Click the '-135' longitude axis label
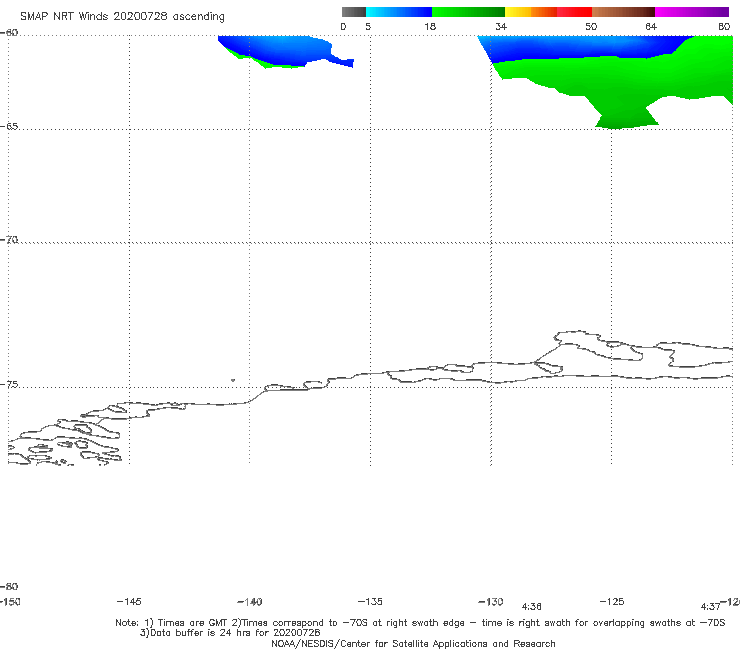740x650 pixels. 370,601
